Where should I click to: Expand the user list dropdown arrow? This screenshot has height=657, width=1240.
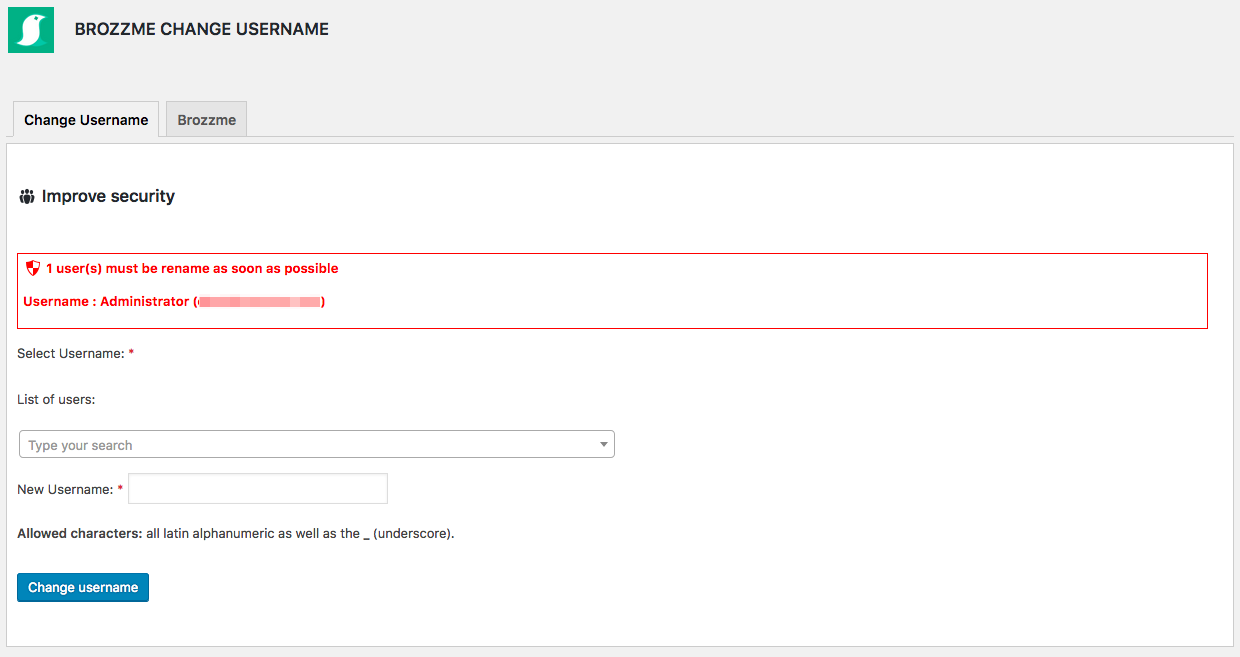604,445
